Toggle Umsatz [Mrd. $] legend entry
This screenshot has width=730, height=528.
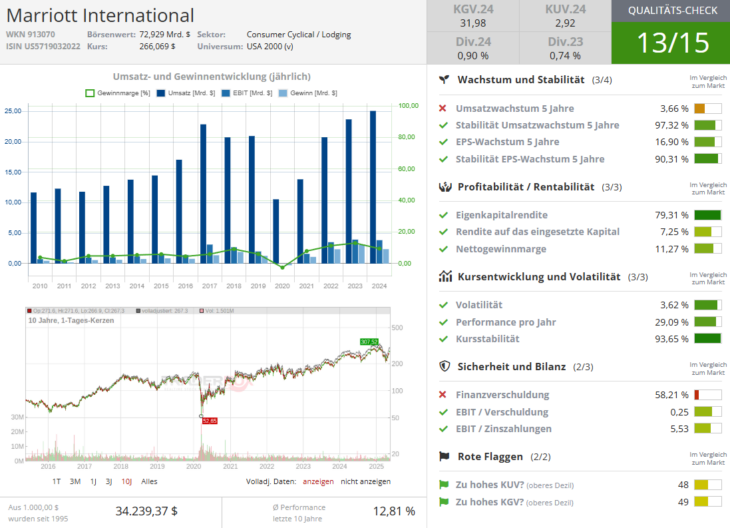(186, 93)
